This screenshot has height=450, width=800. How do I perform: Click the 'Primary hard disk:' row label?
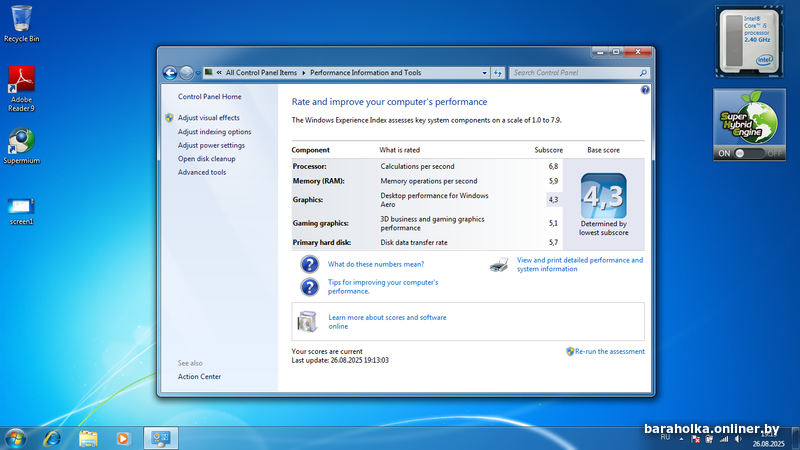(321, 242)
